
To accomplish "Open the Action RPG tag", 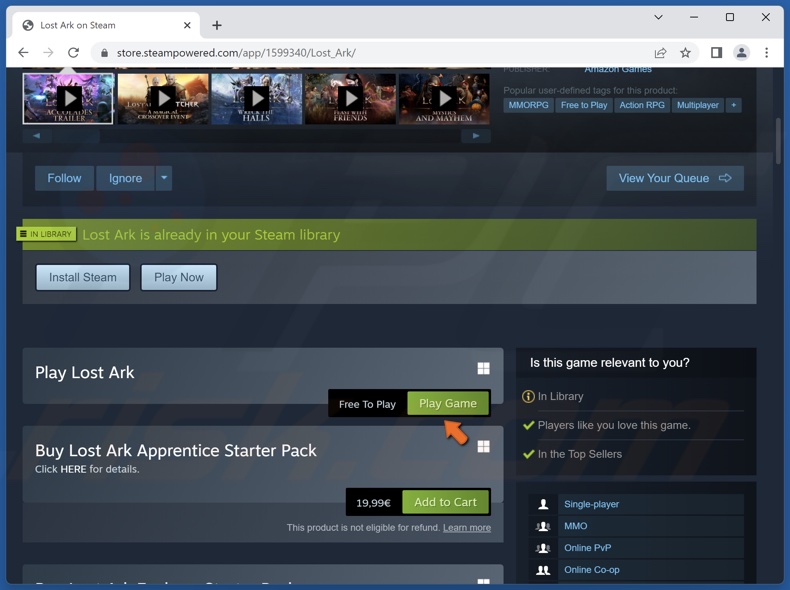I will click(x=642, y=105).
